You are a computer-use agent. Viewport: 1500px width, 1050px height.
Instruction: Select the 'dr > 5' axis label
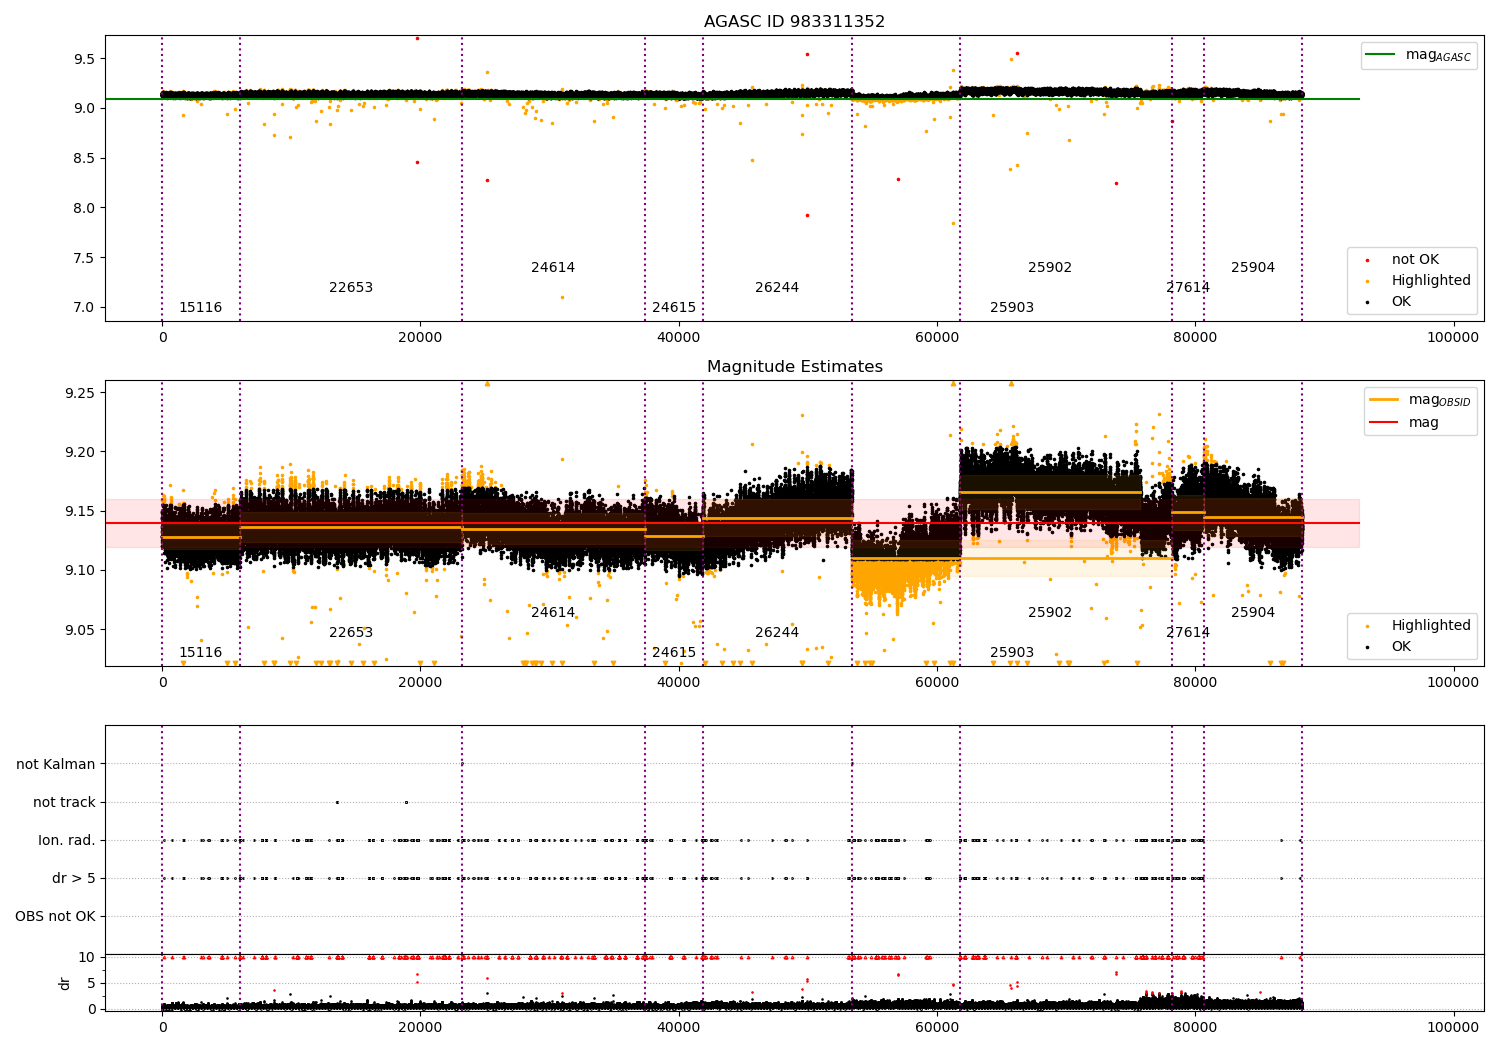[x=74, y=879]
